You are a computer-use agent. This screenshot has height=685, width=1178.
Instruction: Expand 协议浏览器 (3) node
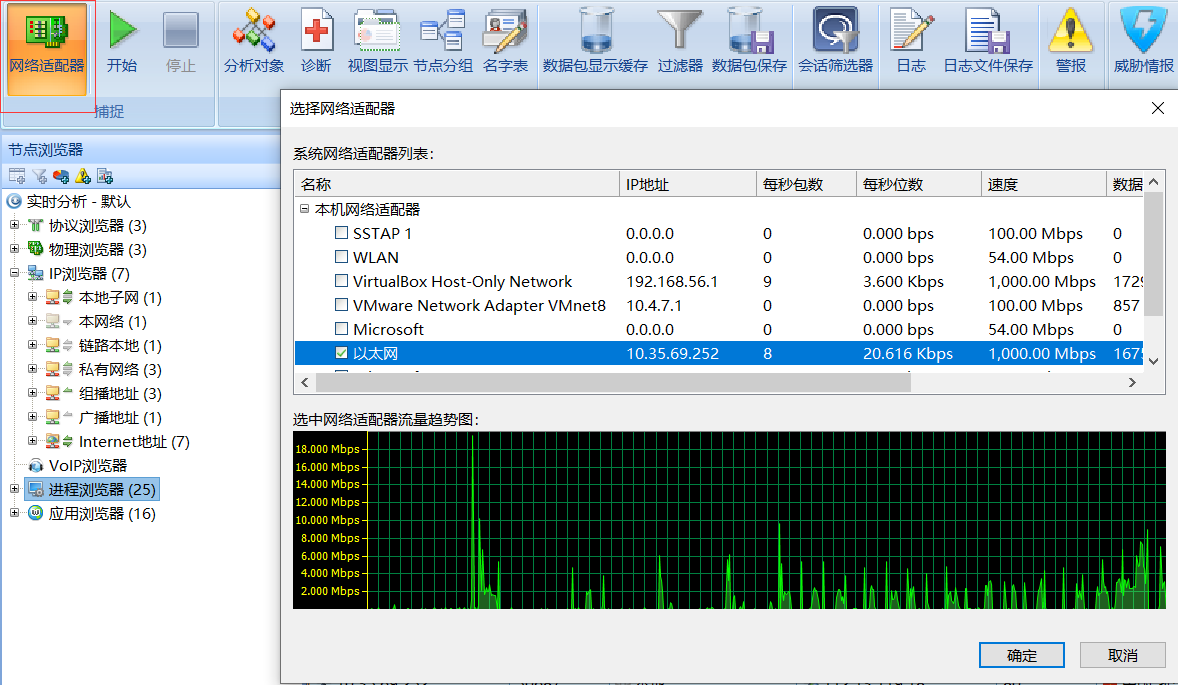coord(14,225)
